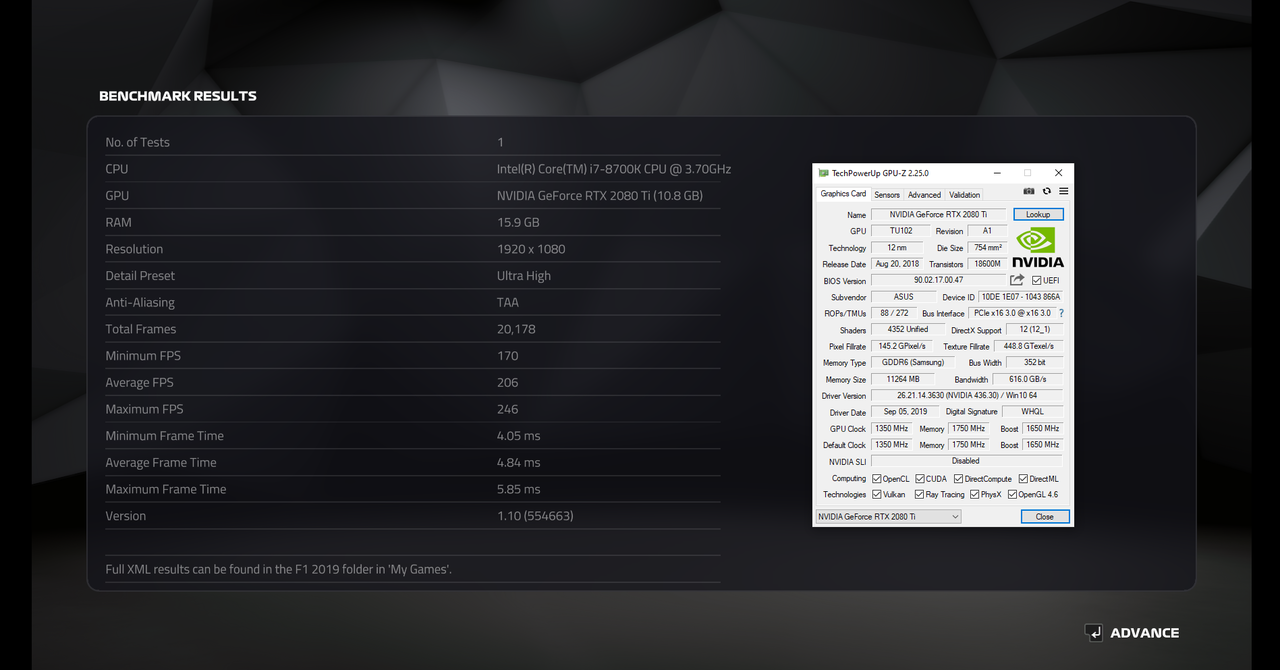Toggle the CUDA checkbox
The image size is (1280, 670).
coord(920,479)
